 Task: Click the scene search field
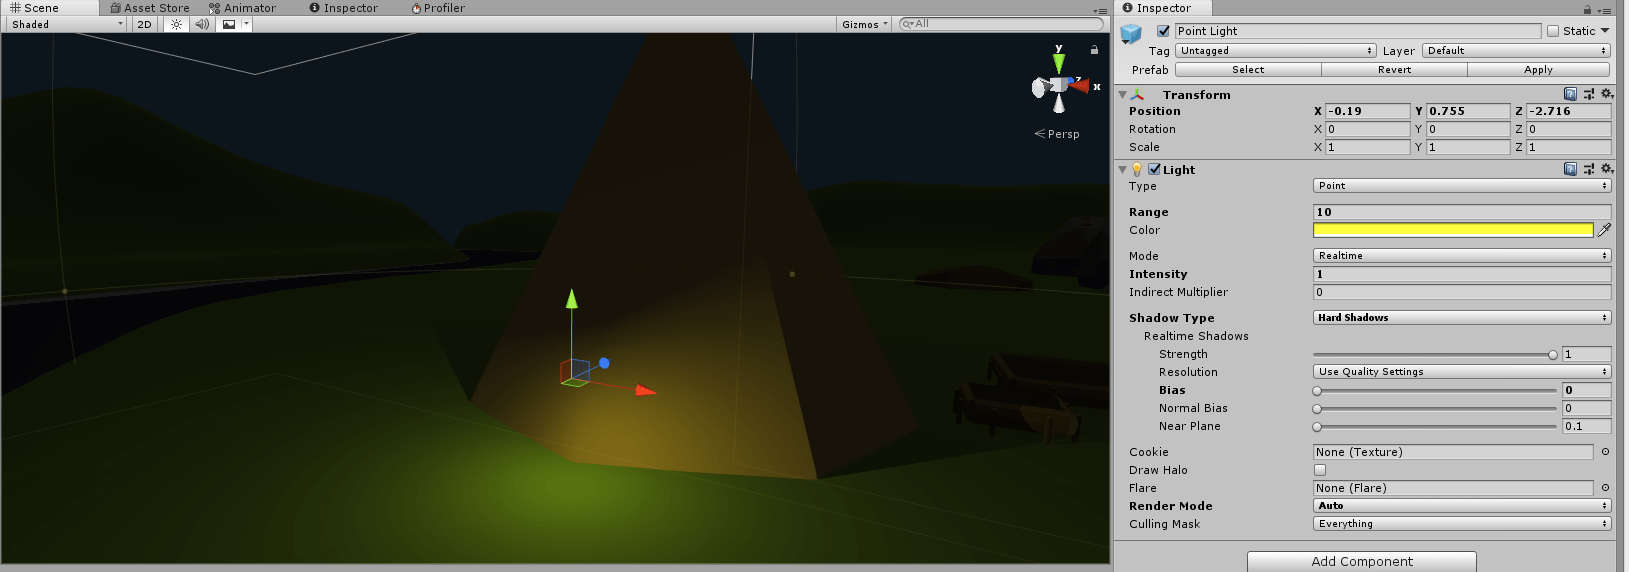click(x=1001, y=24)
